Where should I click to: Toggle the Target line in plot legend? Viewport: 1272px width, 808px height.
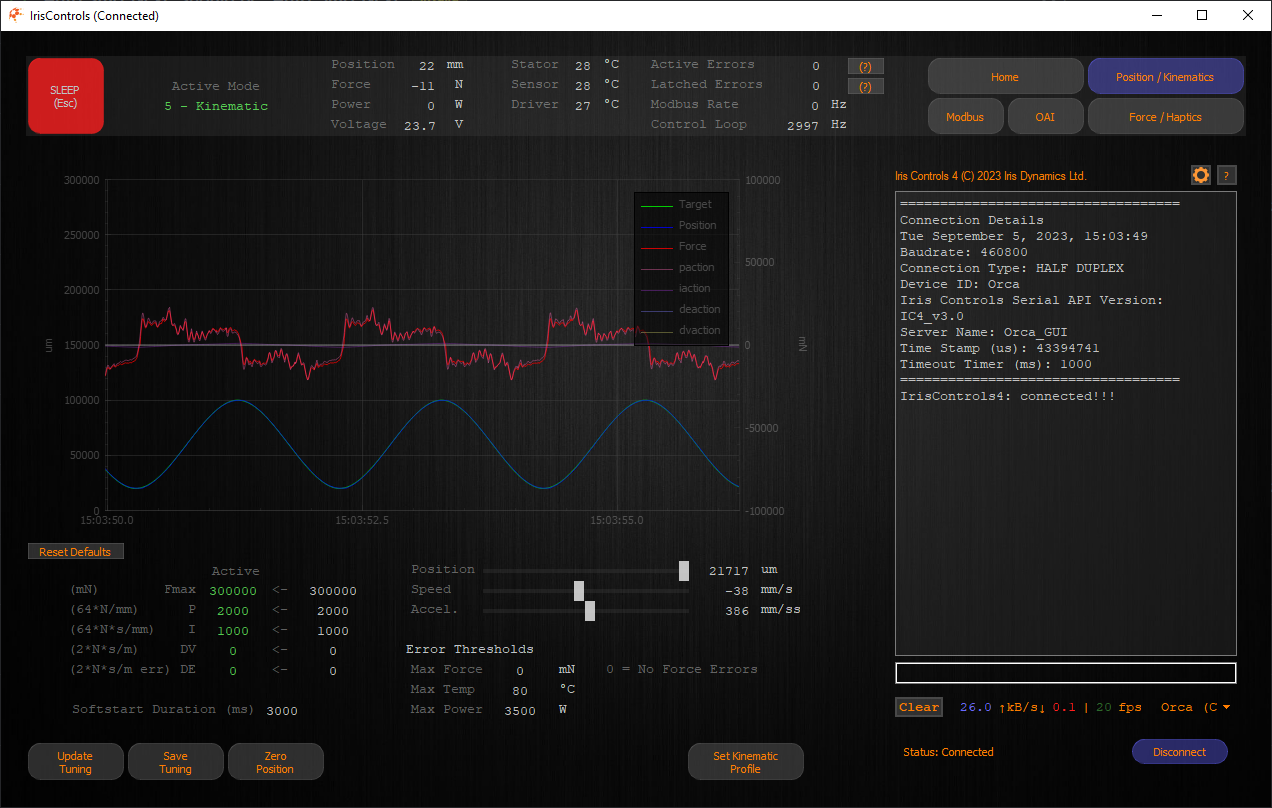[x=681, y=204]
